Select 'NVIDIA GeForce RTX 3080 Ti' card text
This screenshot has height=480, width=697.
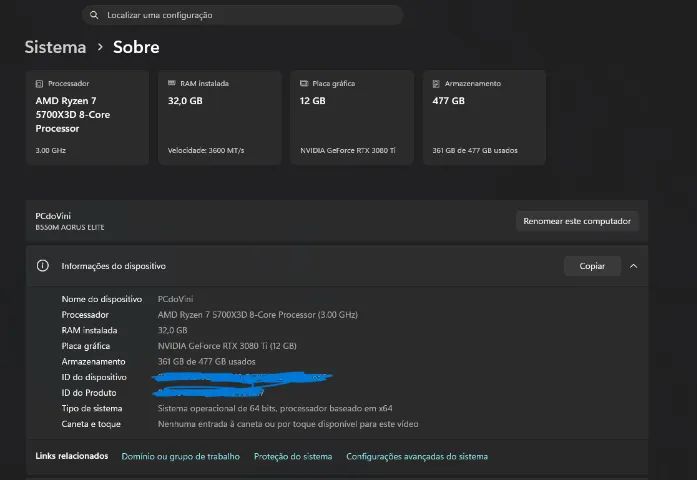coord(348,150)
